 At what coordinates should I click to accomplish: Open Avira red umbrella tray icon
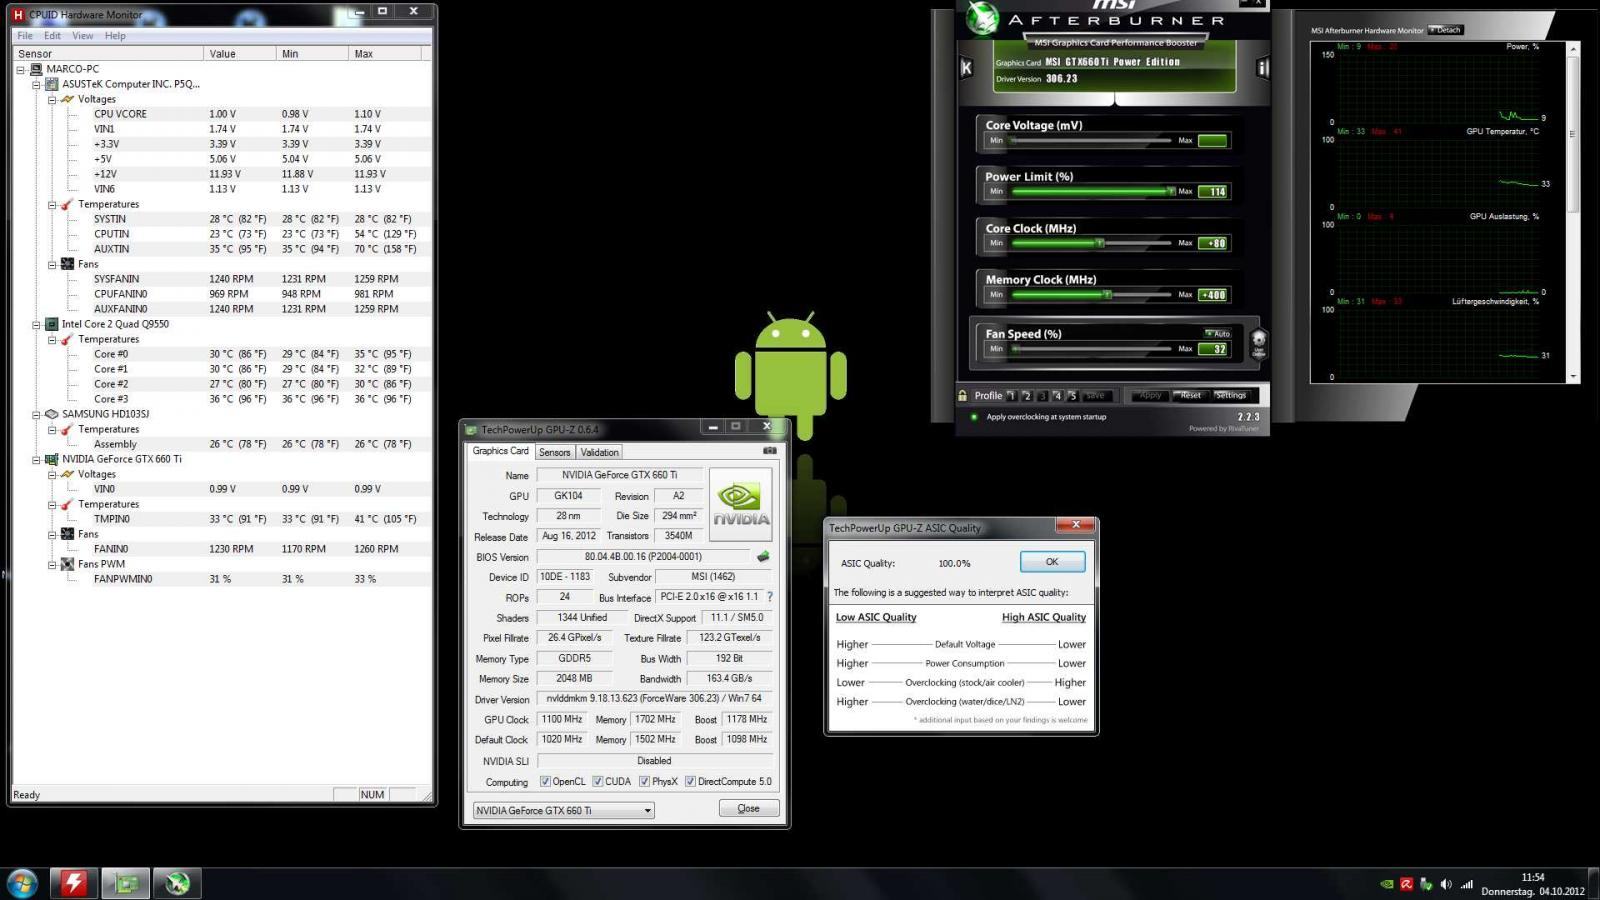1406,884
